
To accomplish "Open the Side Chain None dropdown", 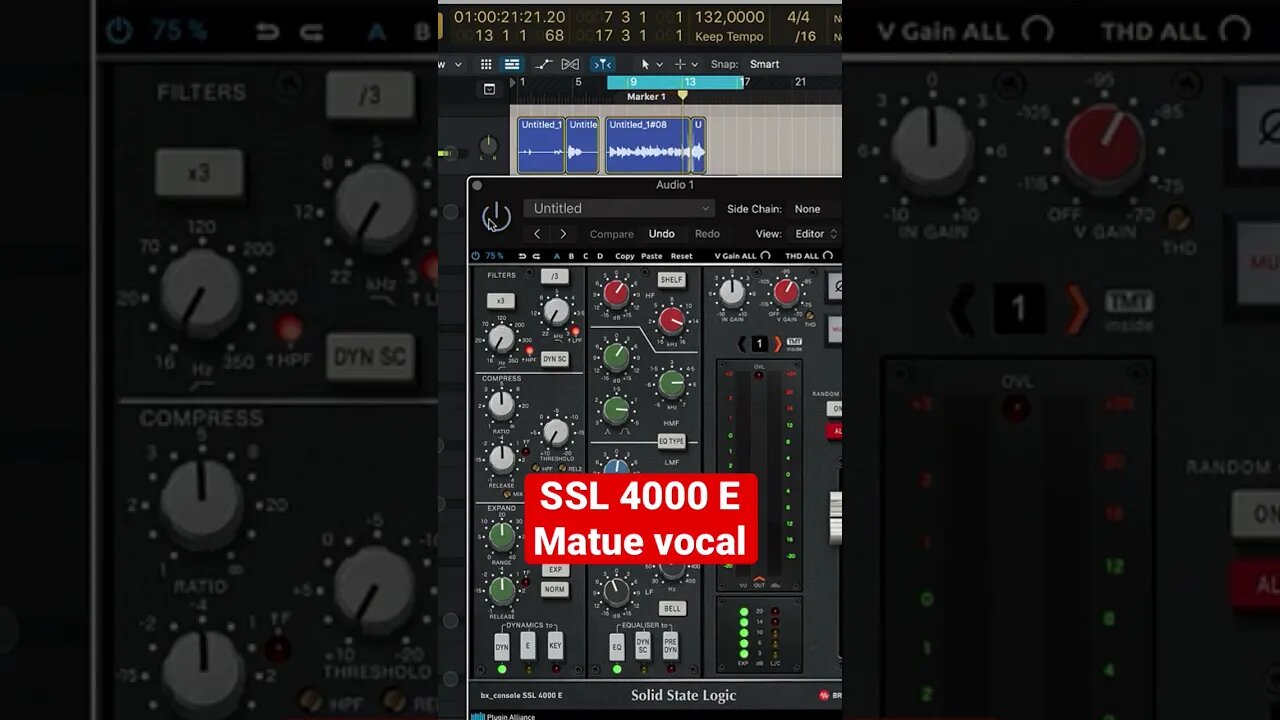I will pyautogui.click(x=815, y=209).
